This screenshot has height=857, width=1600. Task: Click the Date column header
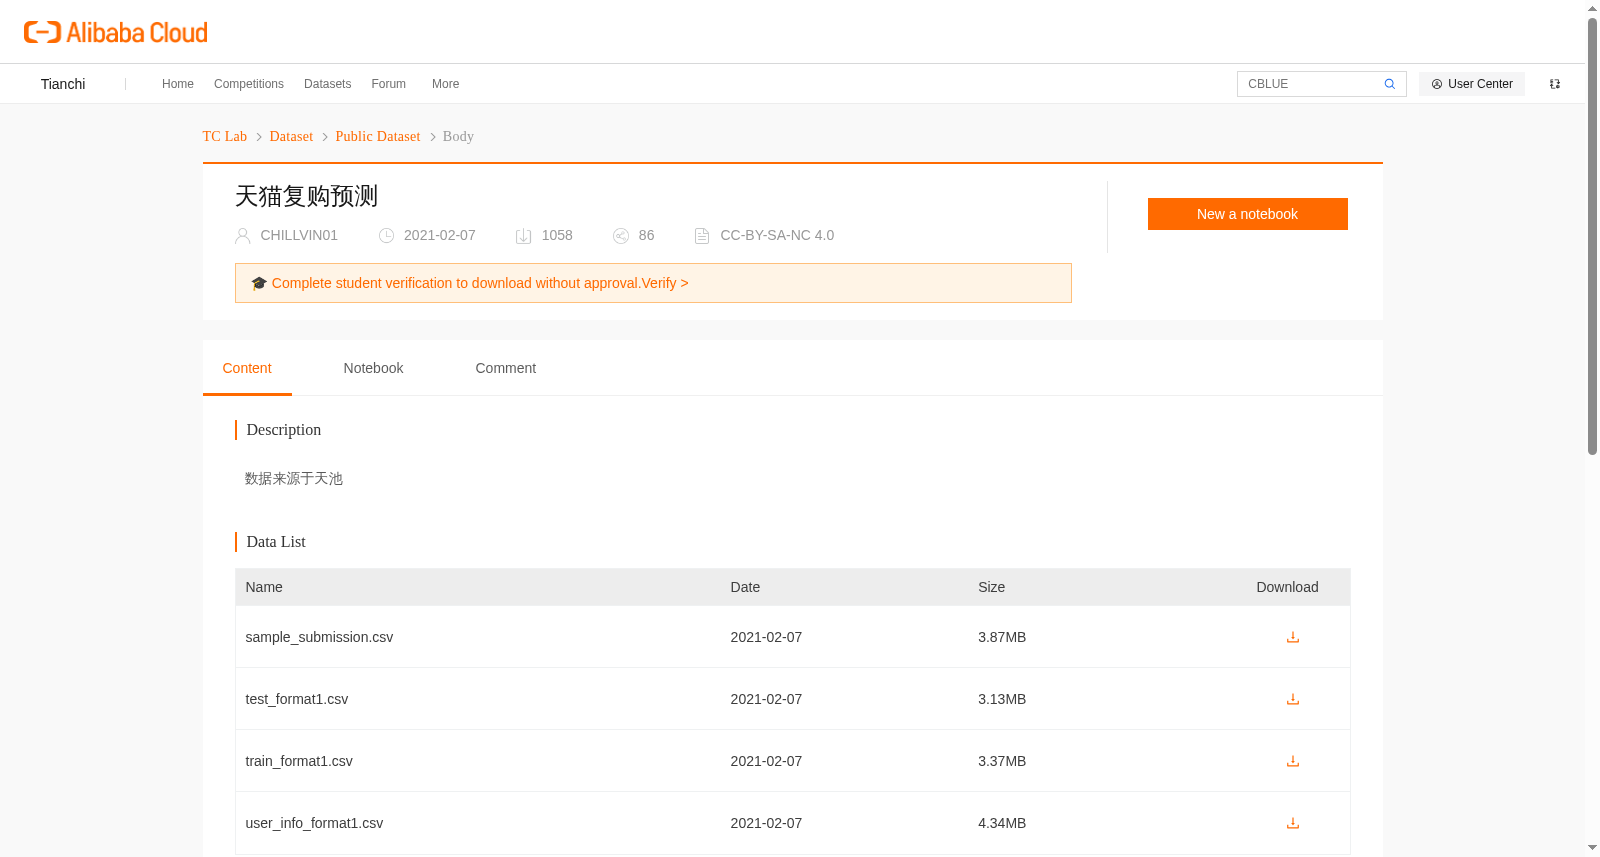click(745, 587)
